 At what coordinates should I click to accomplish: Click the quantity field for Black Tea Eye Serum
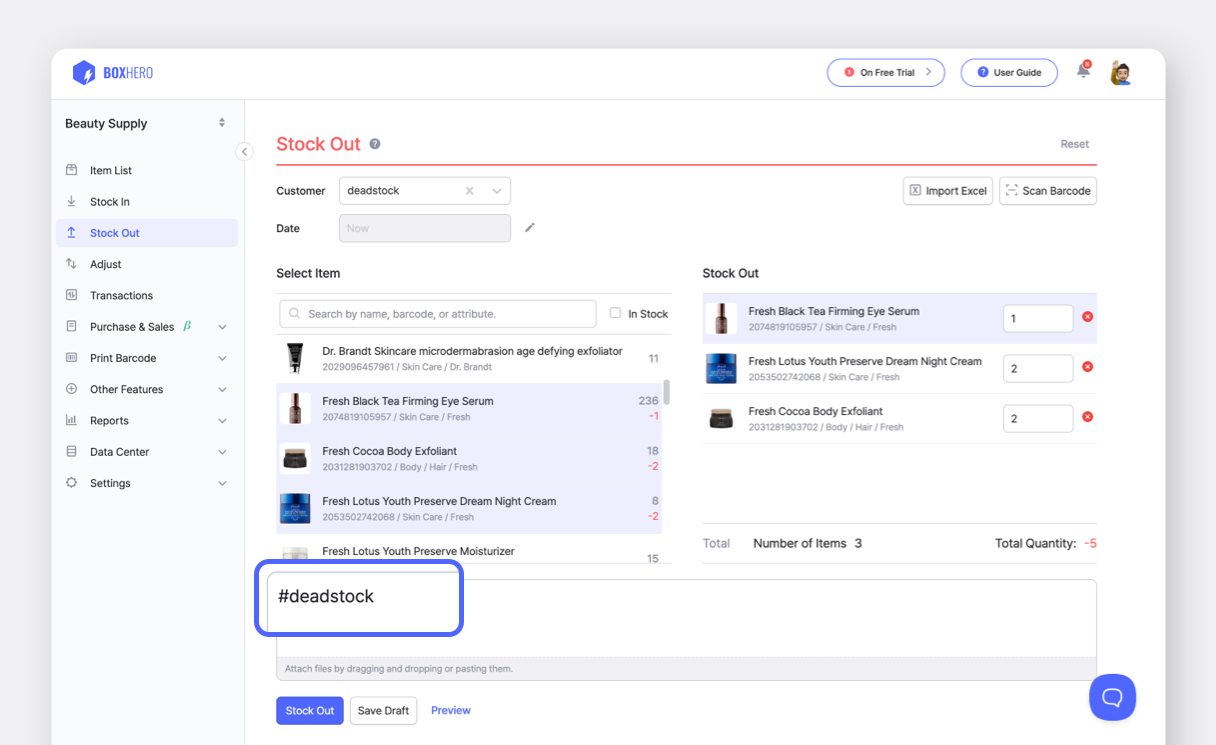point(1037,317)
